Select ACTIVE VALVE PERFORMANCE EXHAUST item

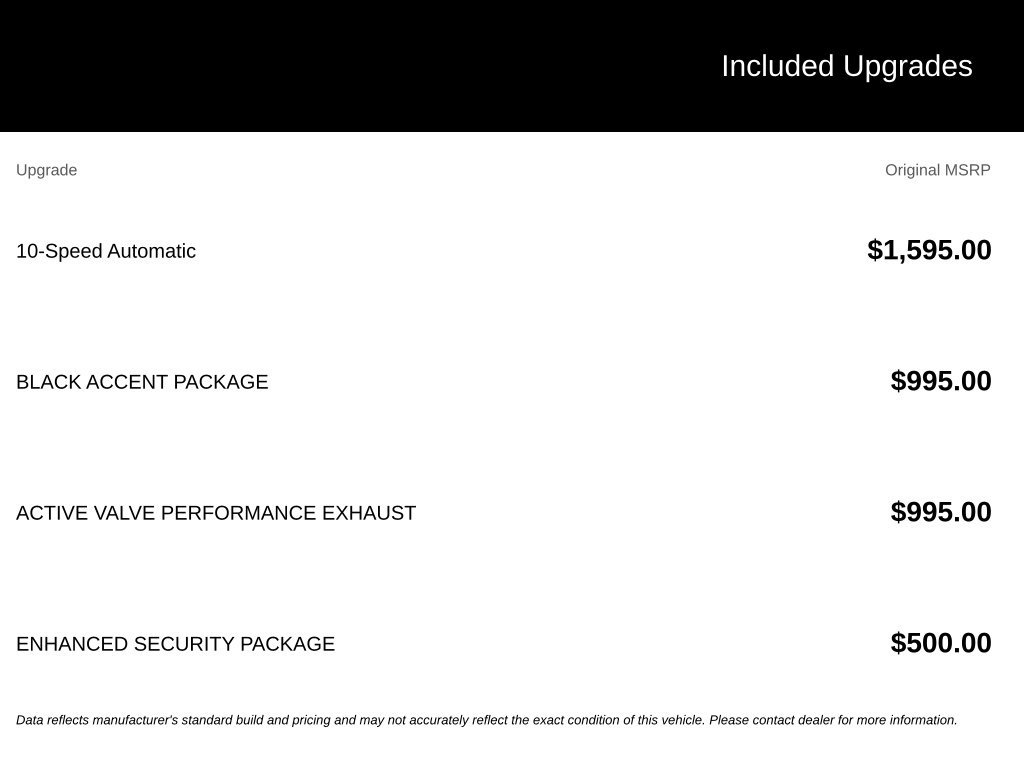(x=216, y=513)
